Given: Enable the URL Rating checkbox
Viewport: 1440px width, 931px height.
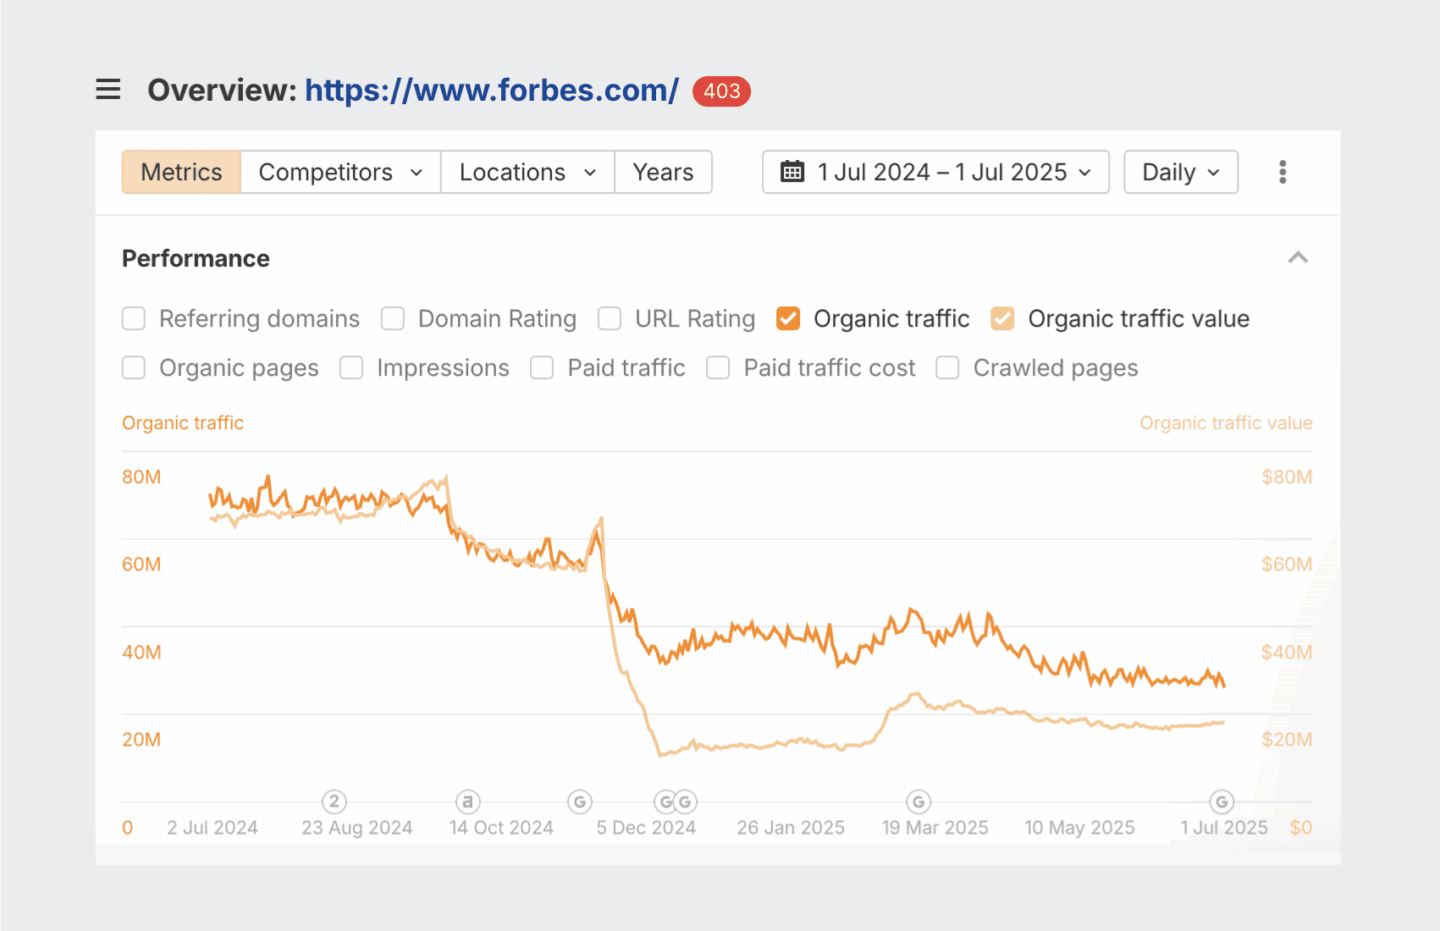Looking at the screenshot, I should (610, 319).
